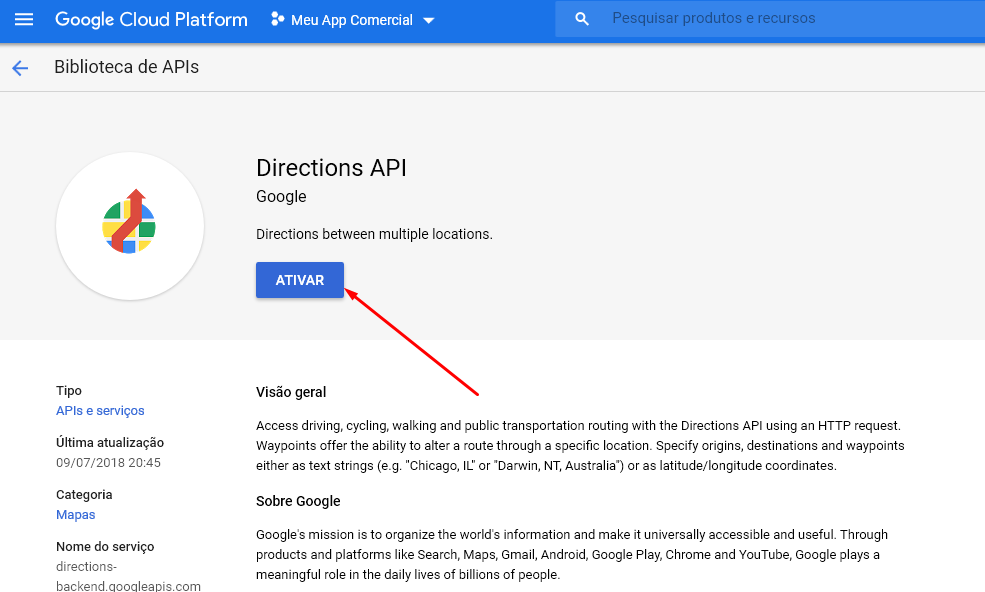Viewport: 985px width, 592px height.
Task: Click the Directions API title
Action: pyautogui.click(x=331, y=168)
